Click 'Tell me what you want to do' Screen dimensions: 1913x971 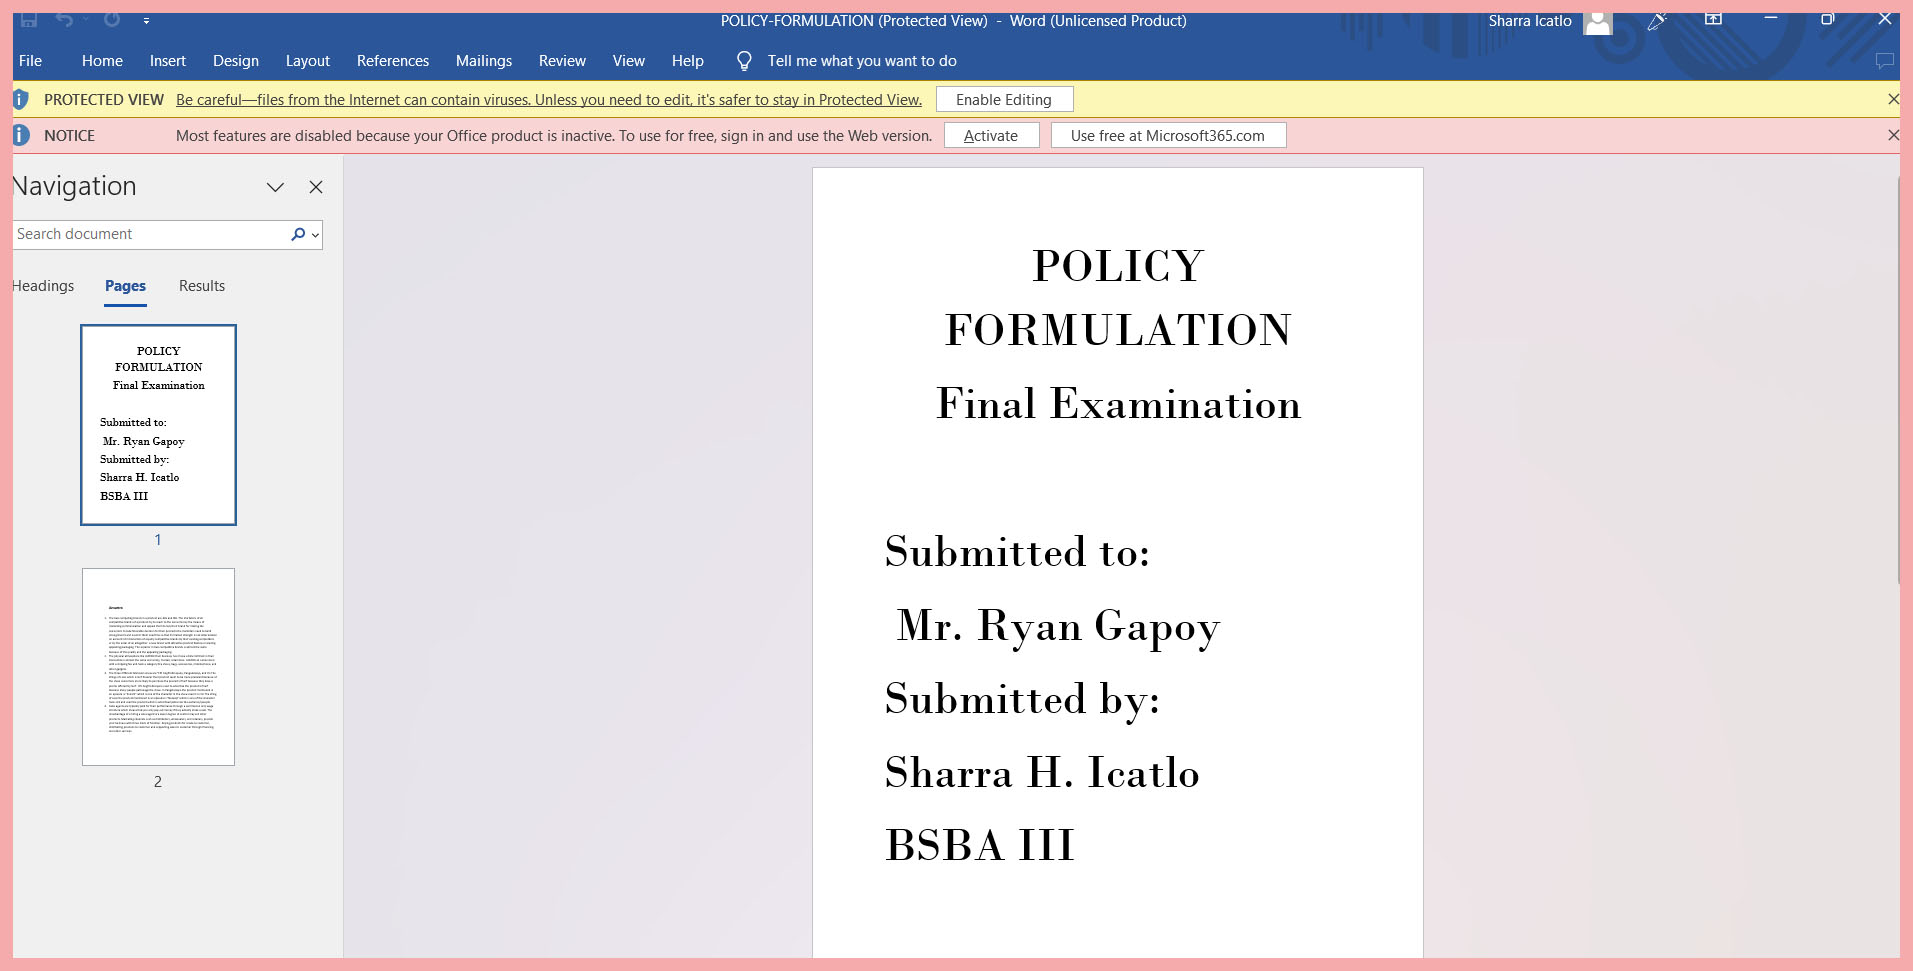coord(862,61)
